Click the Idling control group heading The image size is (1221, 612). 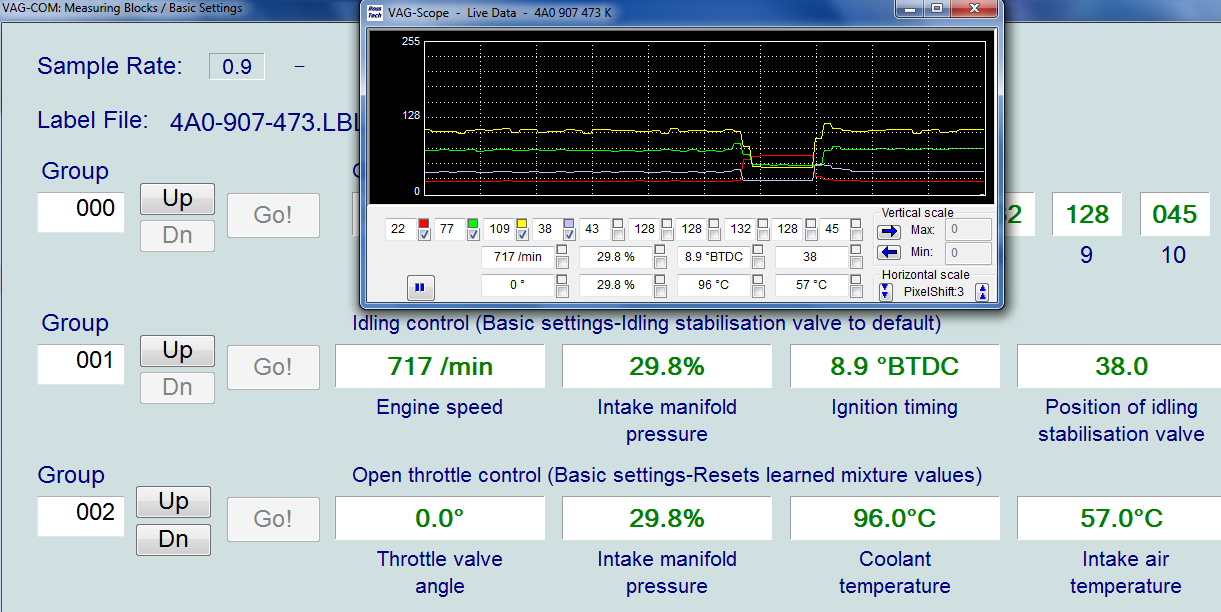646,323
